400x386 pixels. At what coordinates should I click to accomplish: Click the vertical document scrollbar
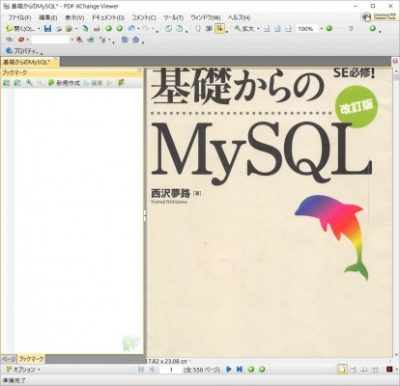(x=396, y=212)
